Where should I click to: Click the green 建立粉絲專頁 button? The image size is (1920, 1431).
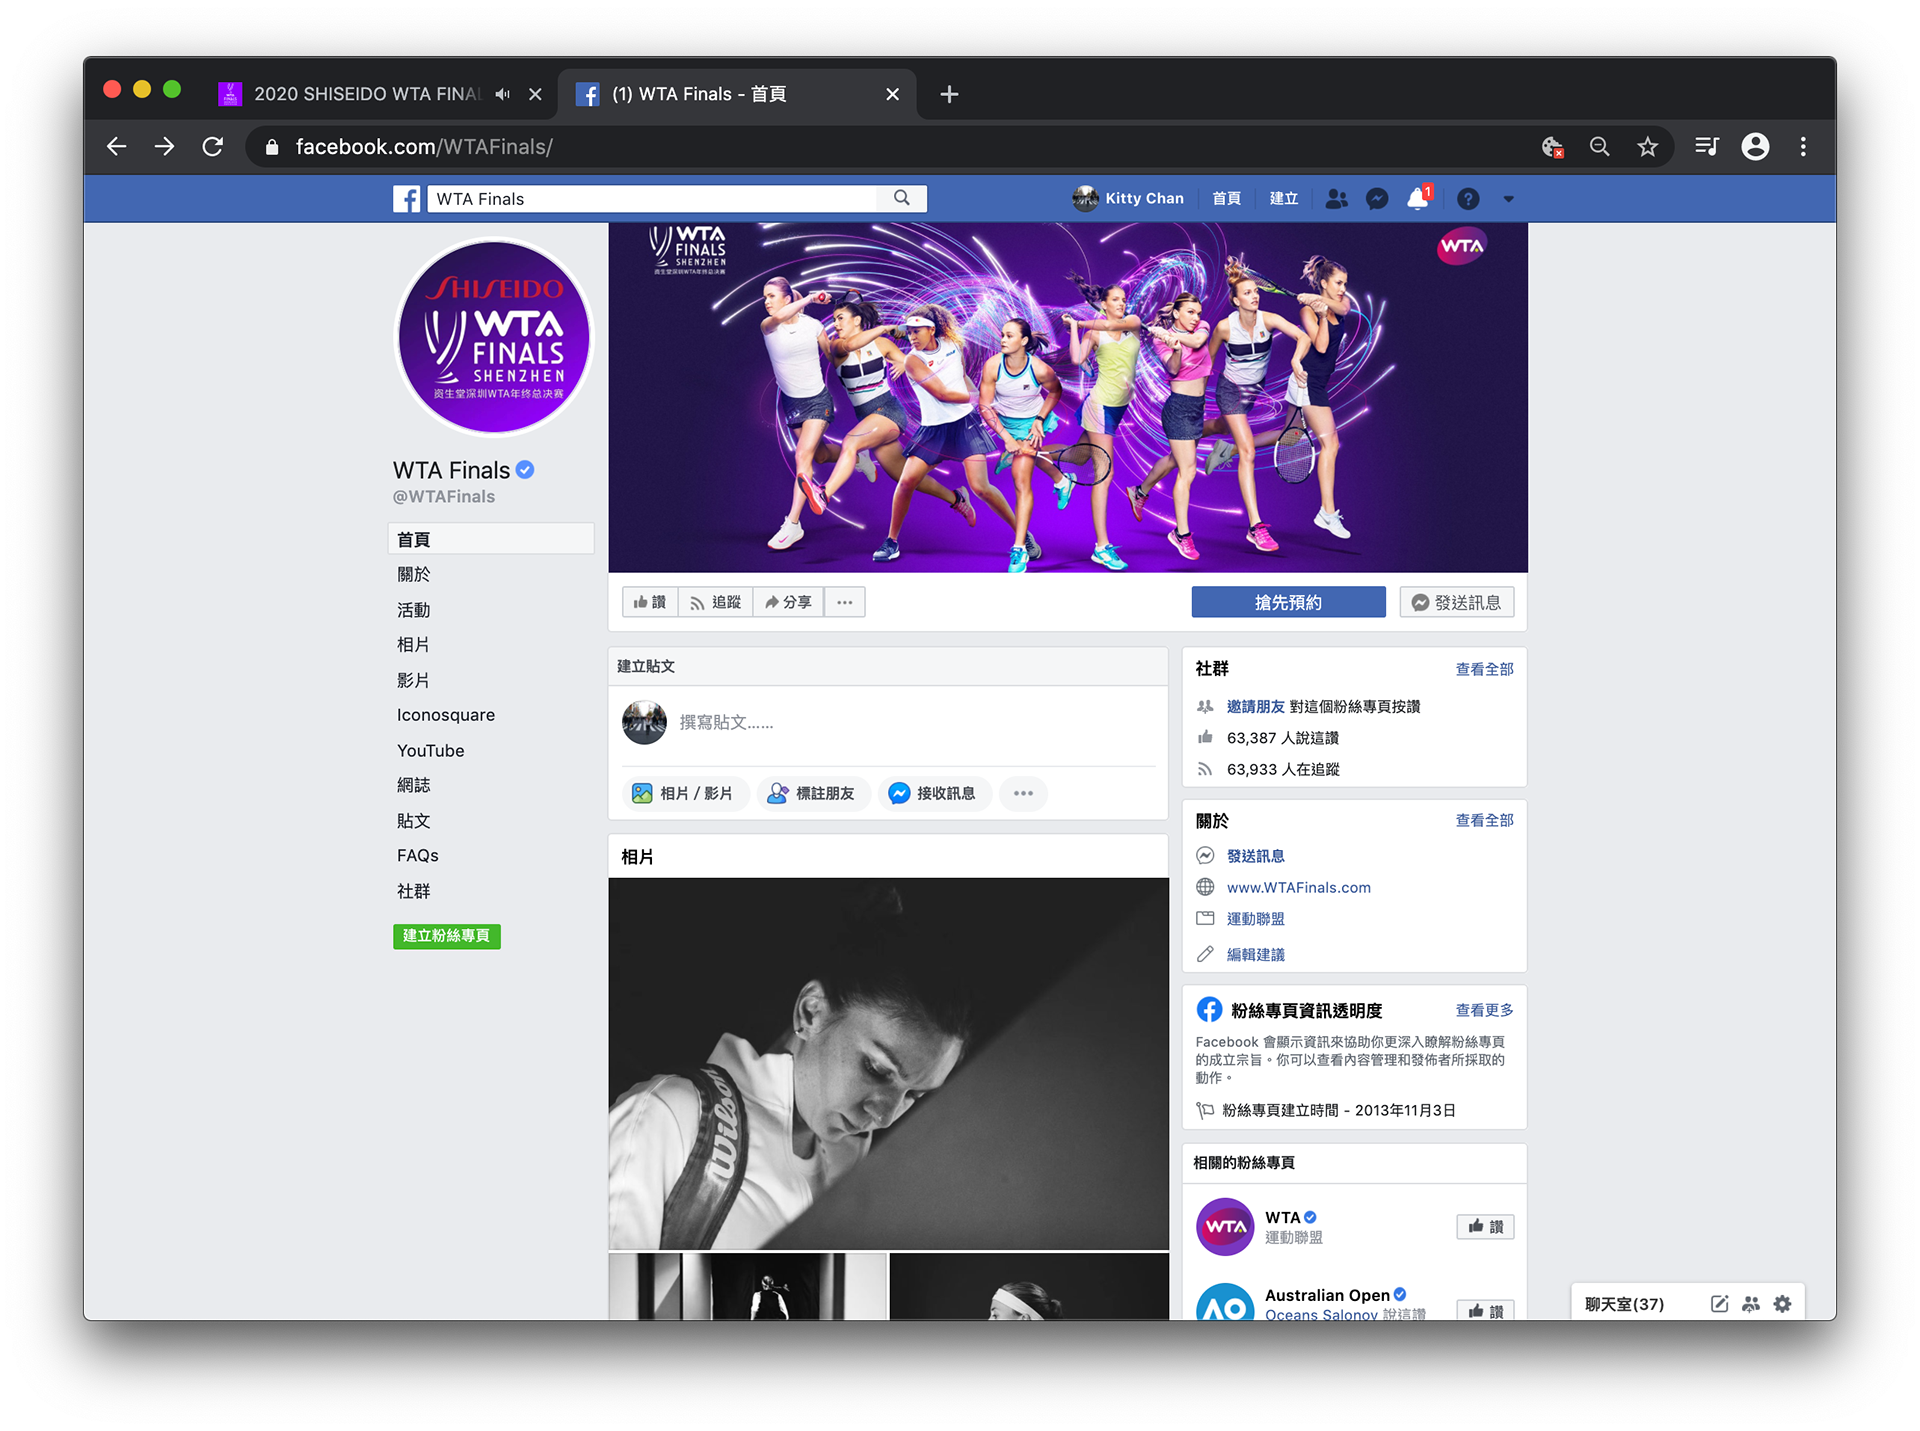point(446,936)
